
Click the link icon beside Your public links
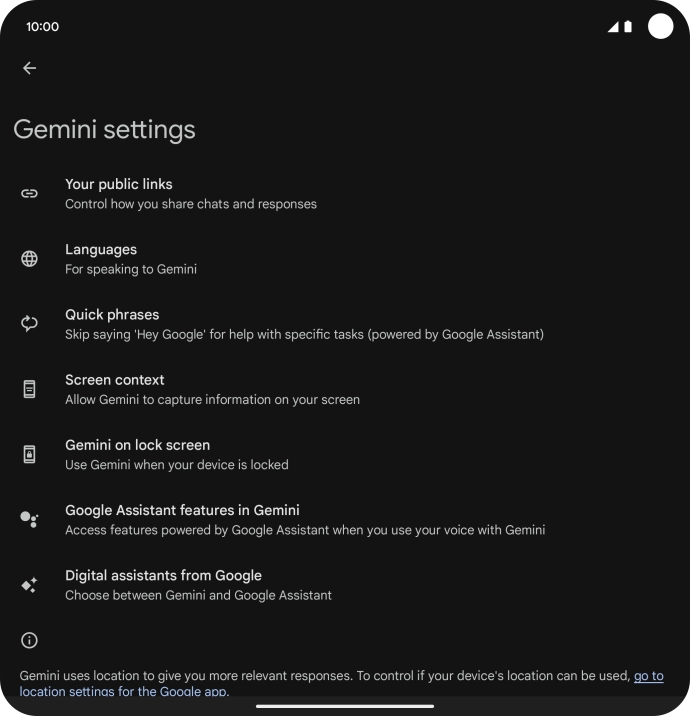coord(29,193)
